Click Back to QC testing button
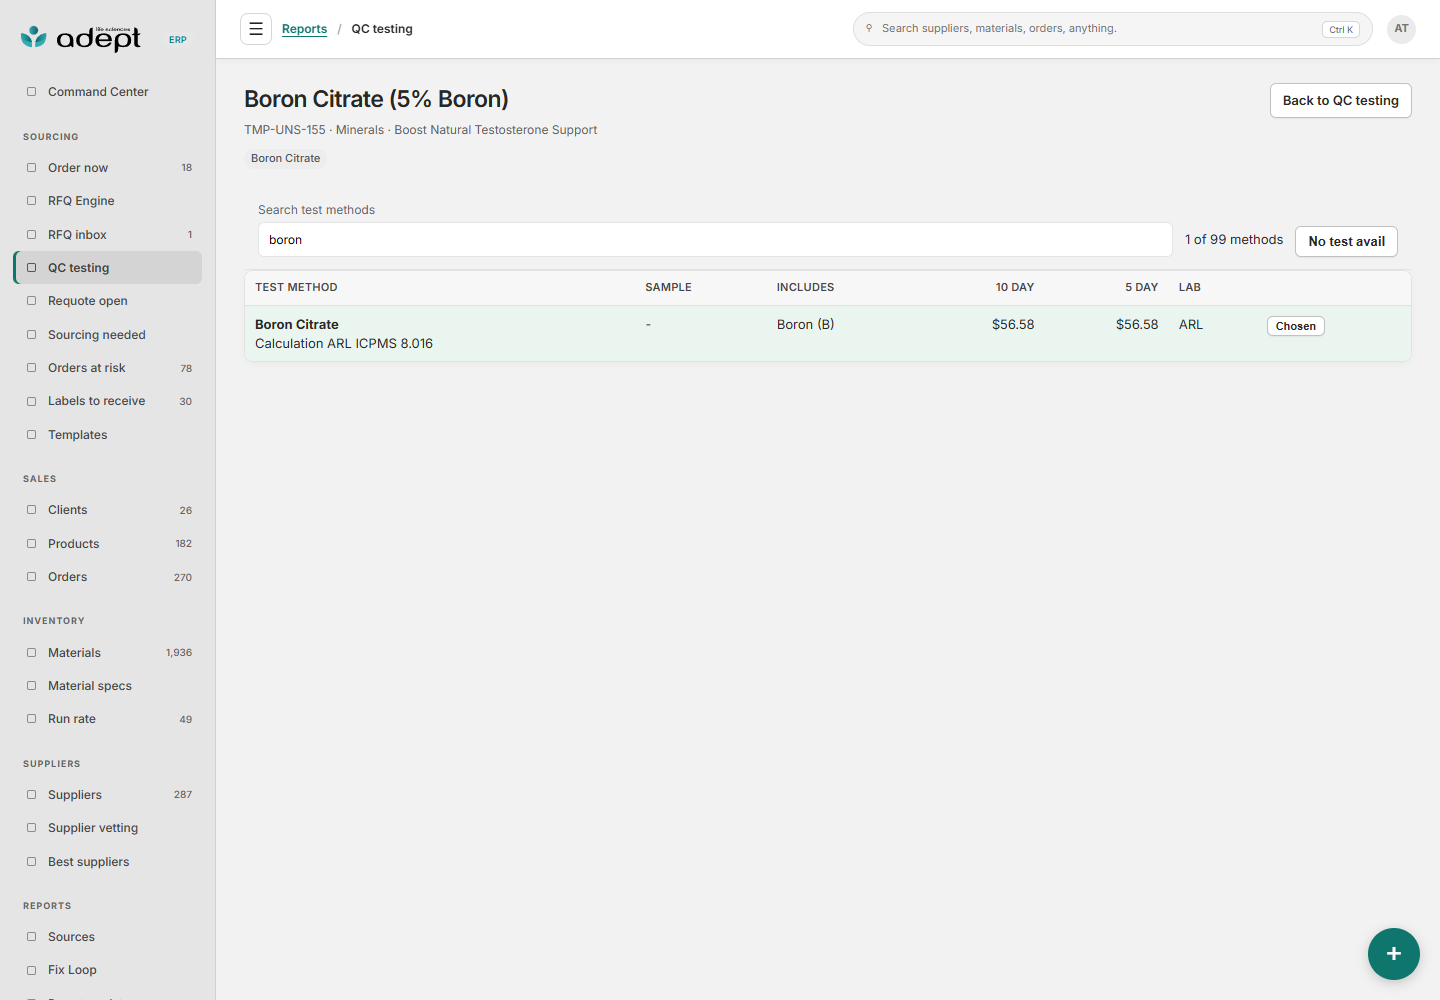1440x1000 pixels. click(1340, 100)
